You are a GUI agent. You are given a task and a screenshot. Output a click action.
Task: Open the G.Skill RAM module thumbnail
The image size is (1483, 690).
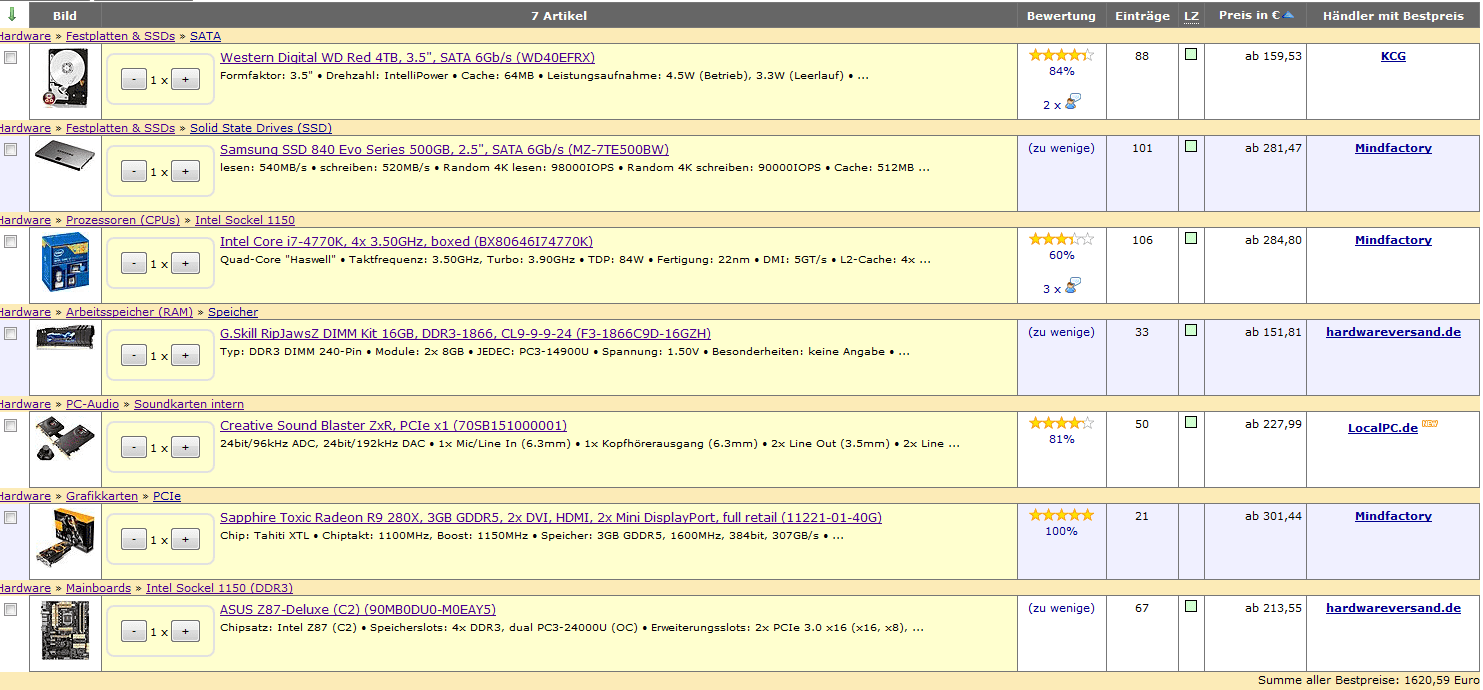click(x=65, y=337)
